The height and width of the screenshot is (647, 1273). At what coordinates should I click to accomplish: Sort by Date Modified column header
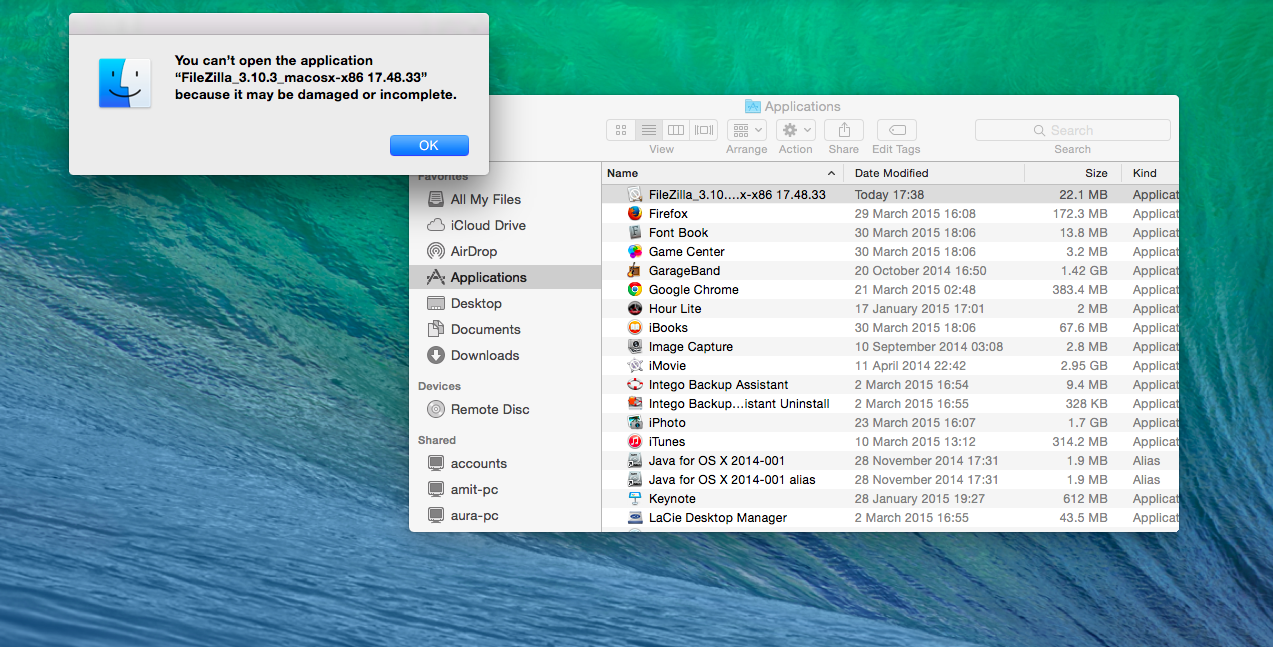click(891, 173)
